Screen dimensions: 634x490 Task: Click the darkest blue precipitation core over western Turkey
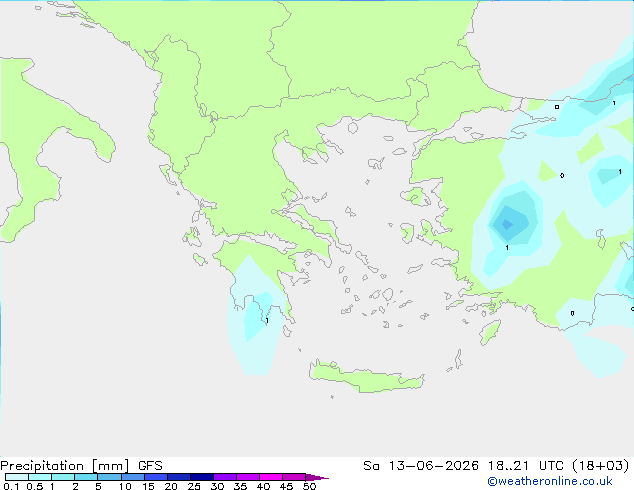(507, 224)
